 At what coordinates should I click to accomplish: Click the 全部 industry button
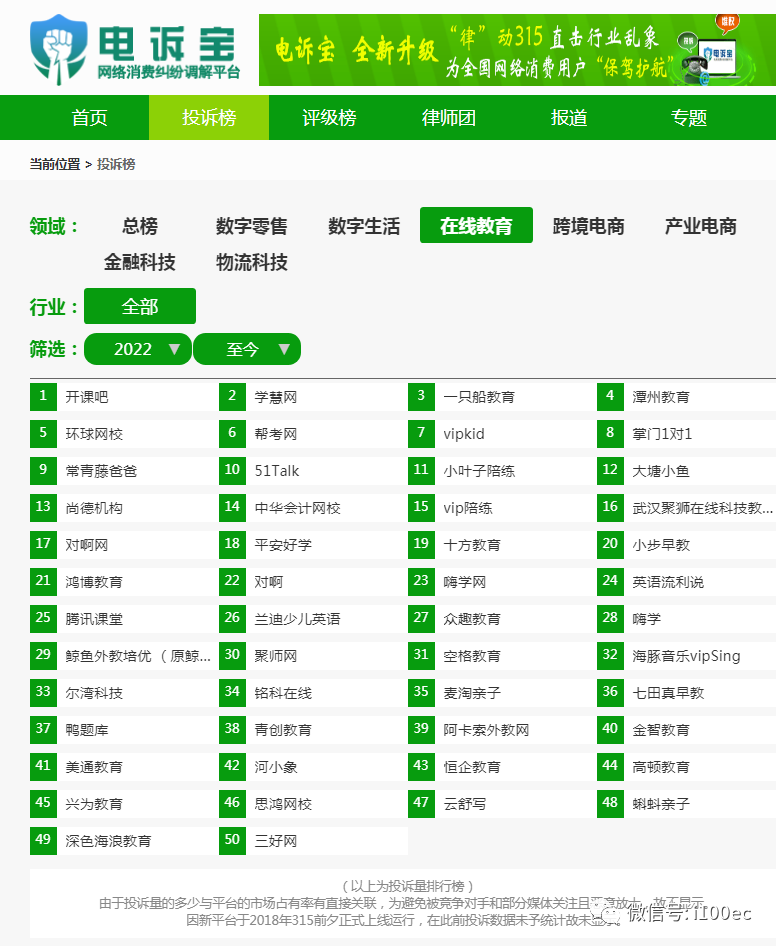pyautogui.click(x=140, y=306)
